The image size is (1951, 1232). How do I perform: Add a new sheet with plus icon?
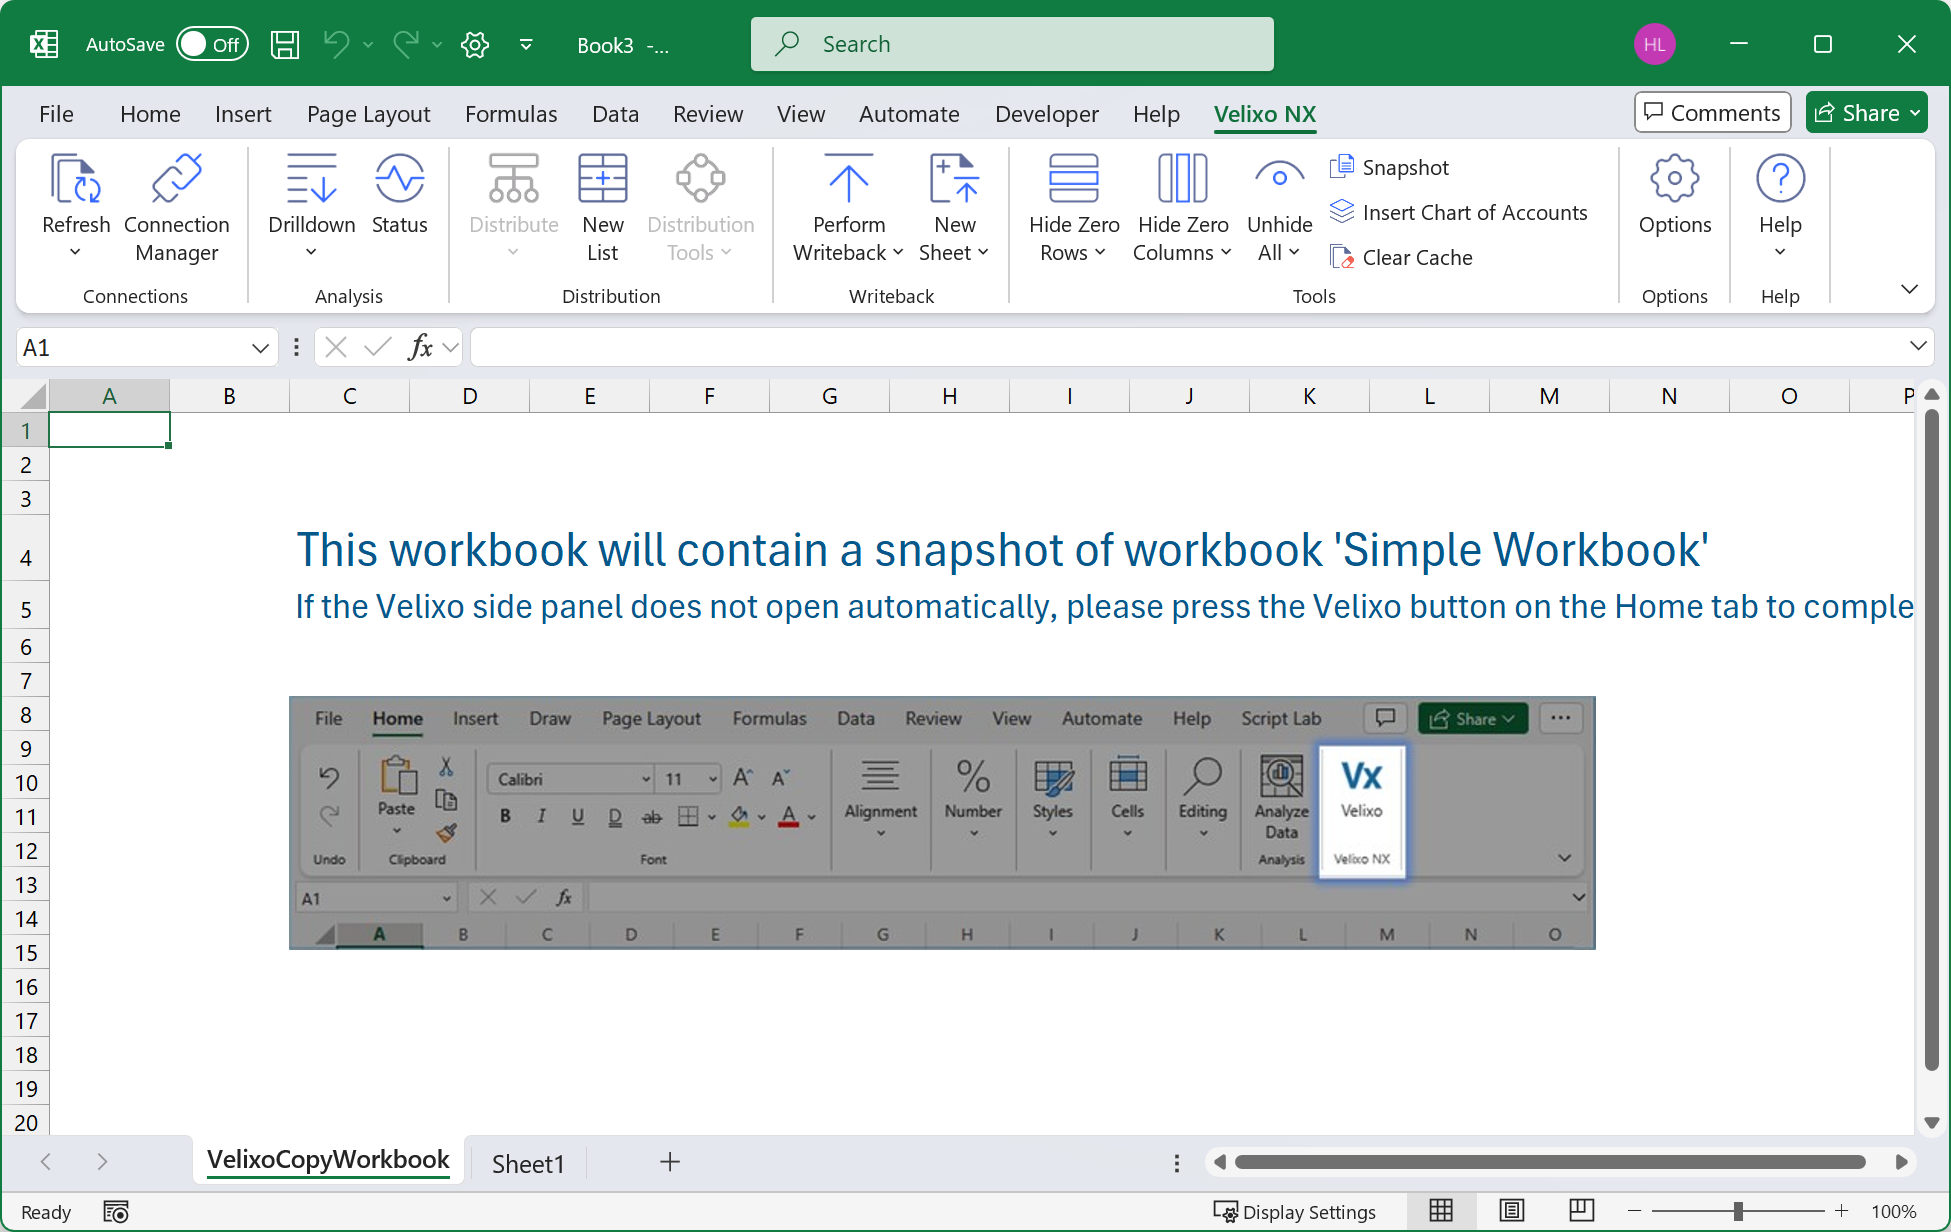670,1162
